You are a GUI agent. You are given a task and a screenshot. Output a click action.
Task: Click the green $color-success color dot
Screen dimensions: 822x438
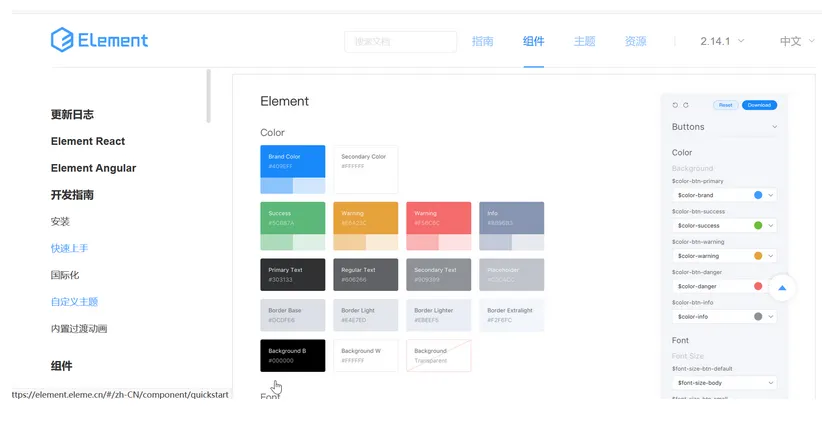[758, 225]
